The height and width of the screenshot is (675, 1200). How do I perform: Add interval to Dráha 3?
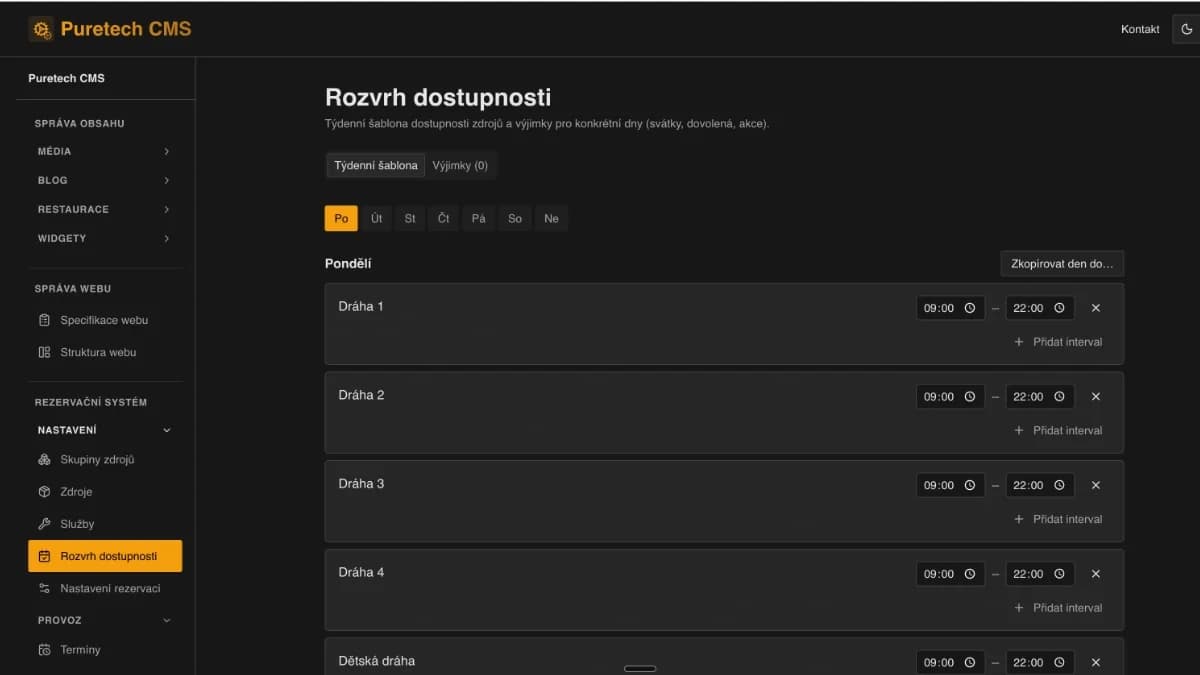pos(1058,519)
